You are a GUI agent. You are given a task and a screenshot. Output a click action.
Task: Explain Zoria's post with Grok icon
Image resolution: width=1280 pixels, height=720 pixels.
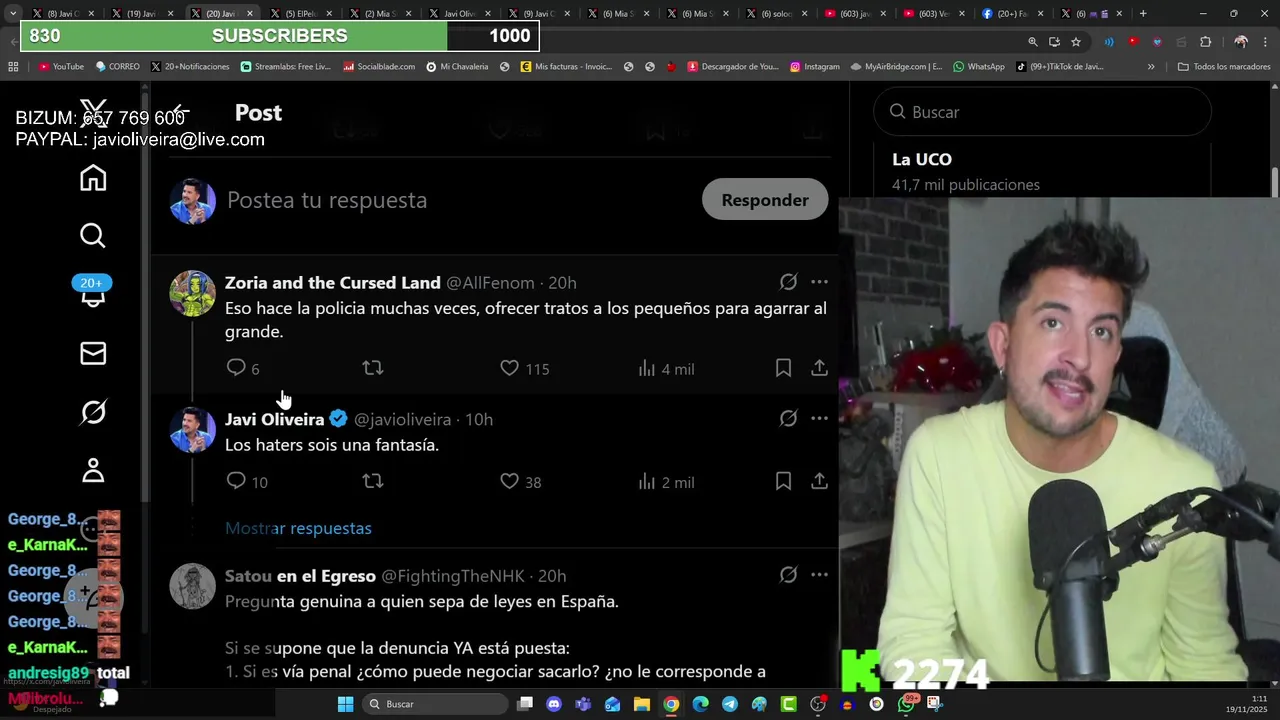click(x=788, y=282)
